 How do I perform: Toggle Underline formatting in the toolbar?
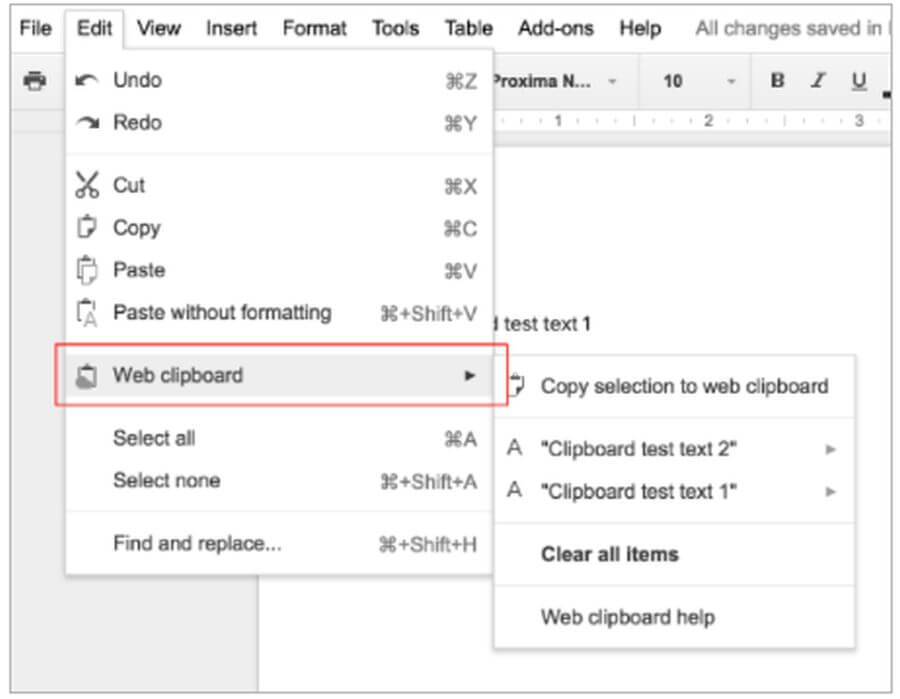click(858, 81)
